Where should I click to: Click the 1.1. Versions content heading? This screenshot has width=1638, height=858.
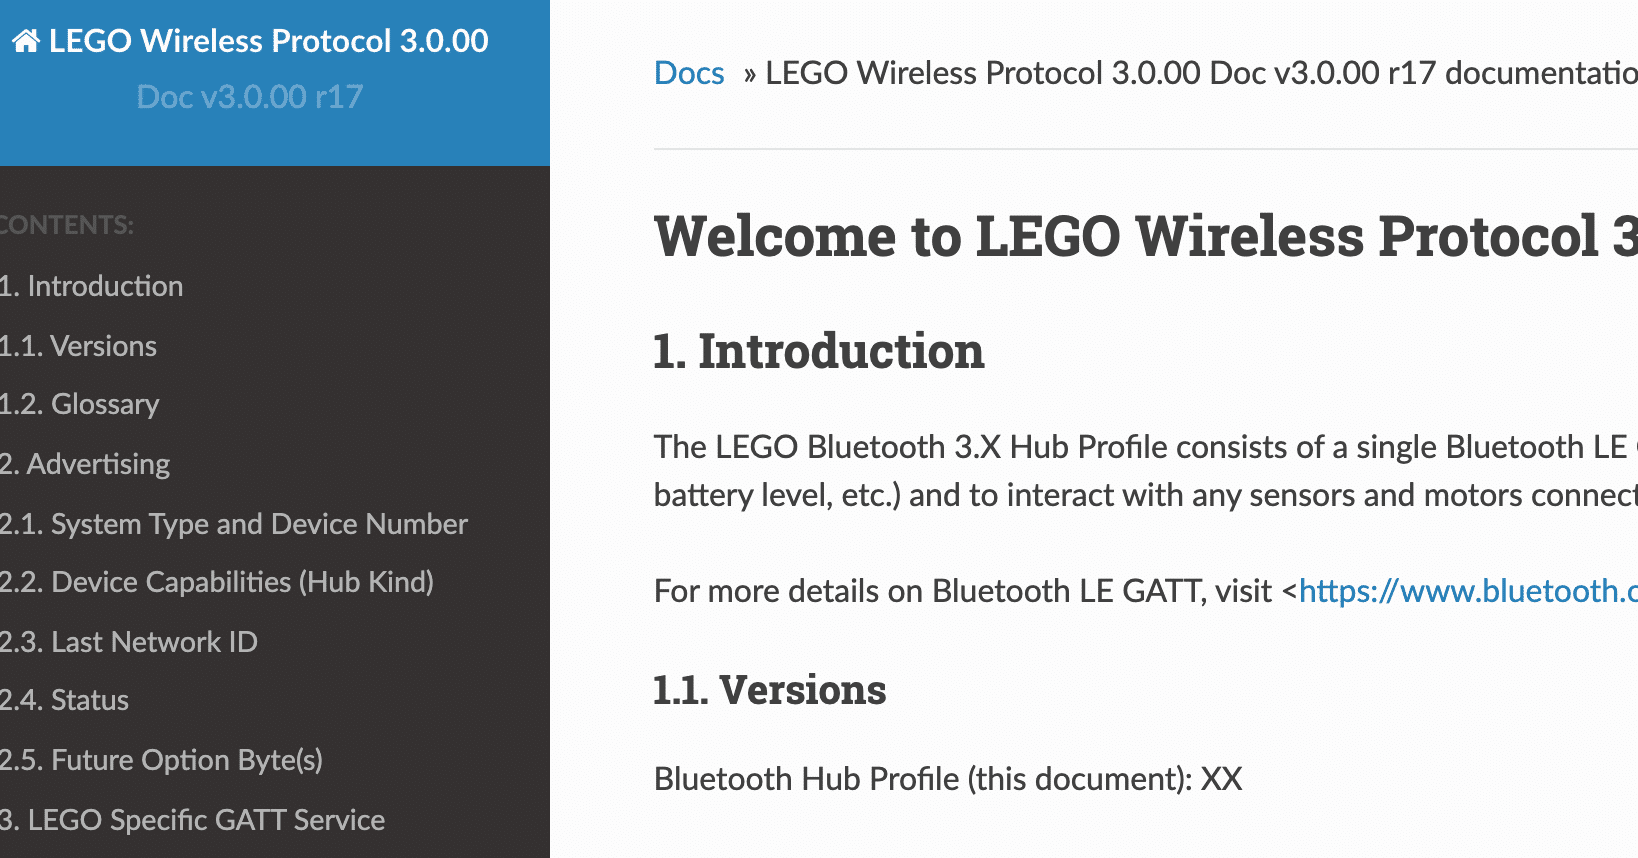coord(770,690)
